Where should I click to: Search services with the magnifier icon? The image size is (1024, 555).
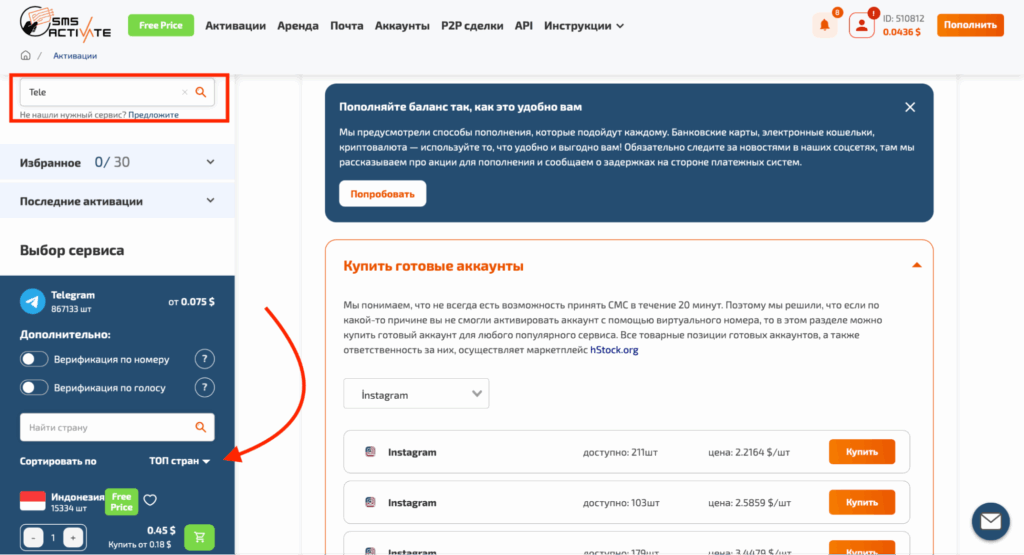click(201, 92)
